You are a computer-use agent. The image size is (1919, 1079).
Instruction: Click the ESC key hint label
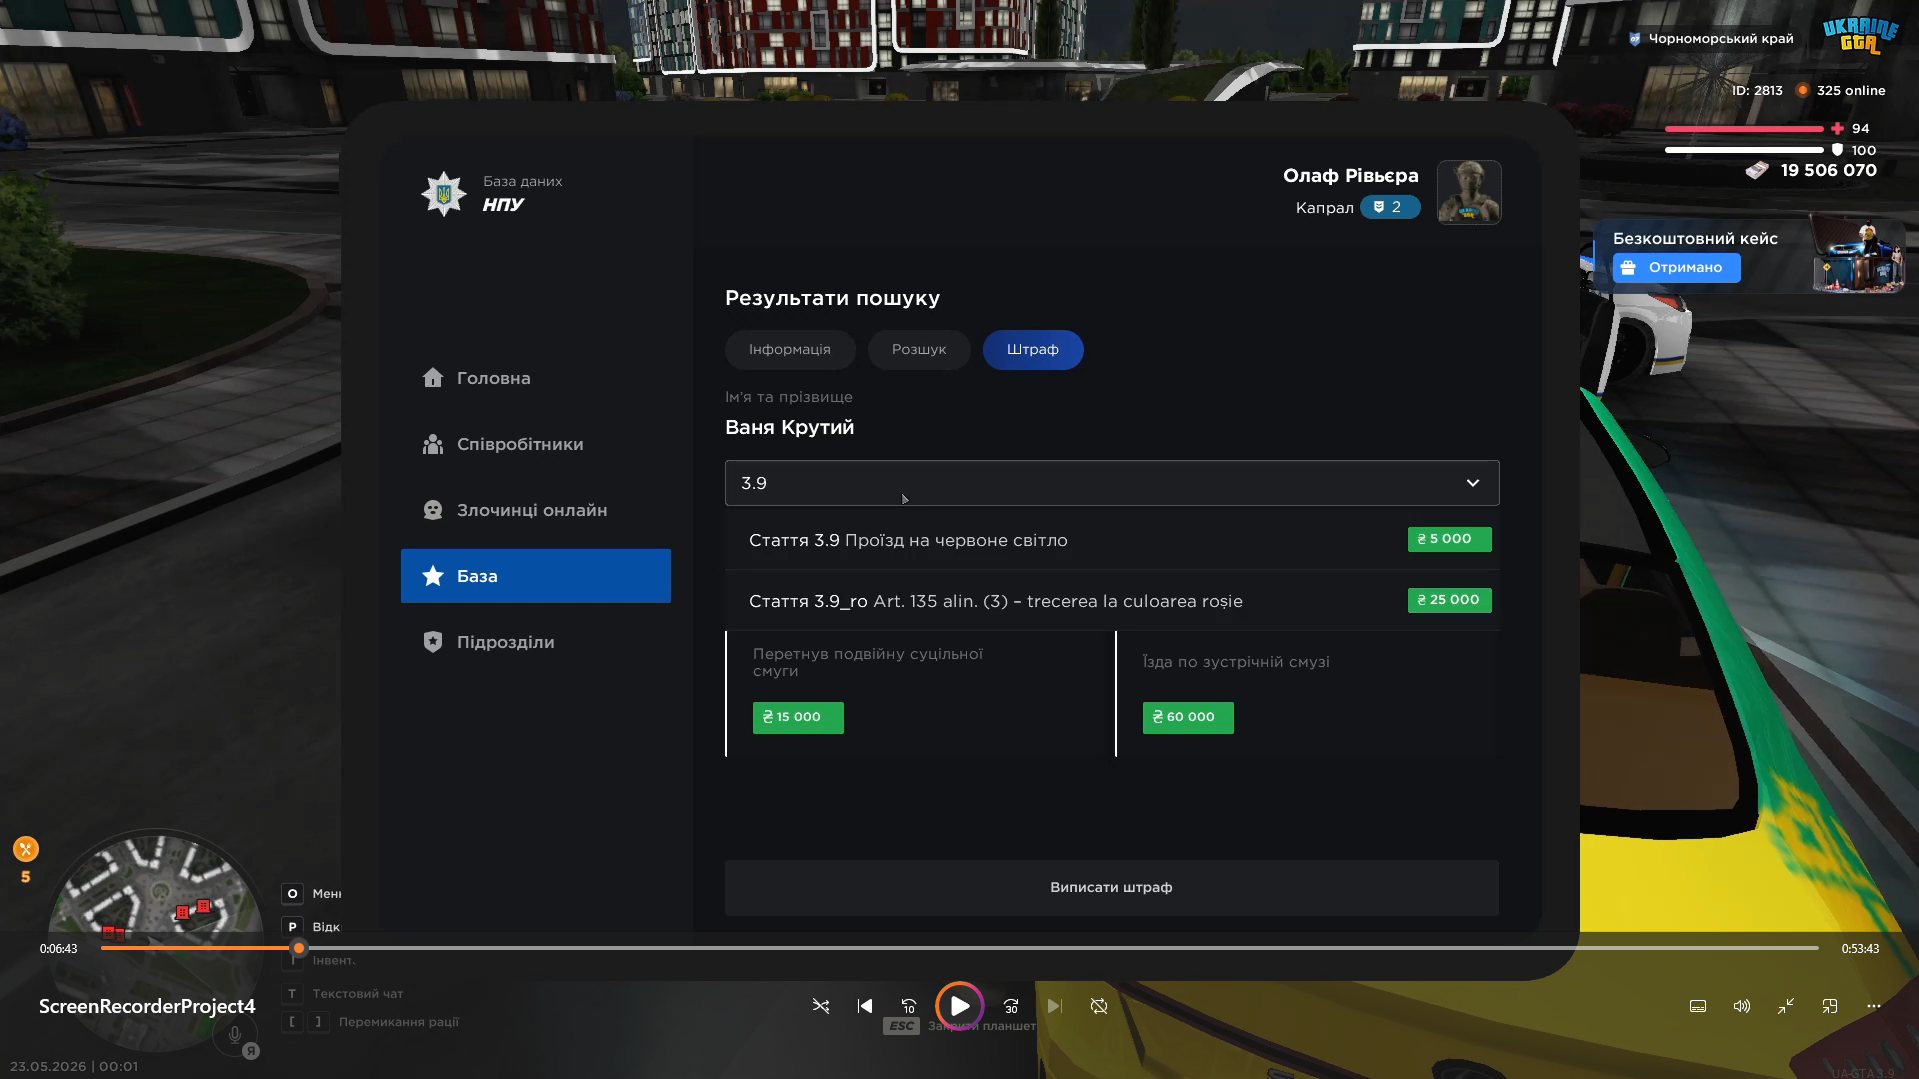click(x=901, y=1026)
